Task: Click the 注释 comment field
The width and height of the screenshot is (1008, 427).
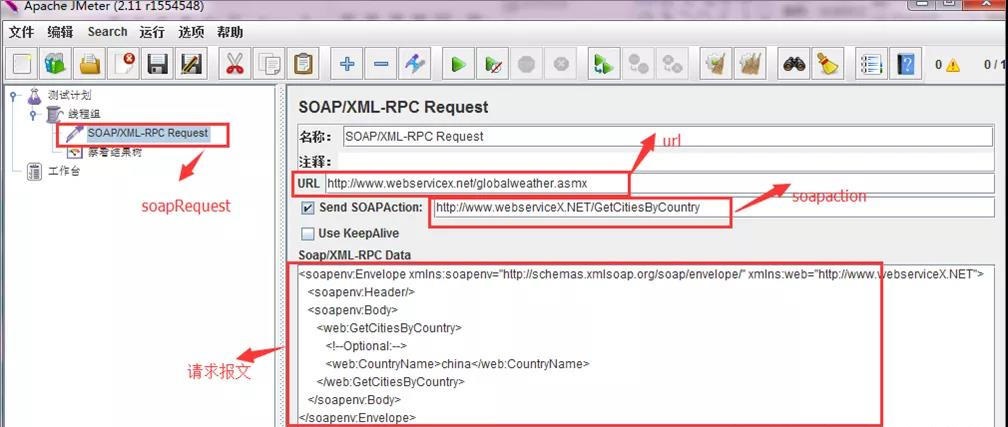Action: coord(665,161)
